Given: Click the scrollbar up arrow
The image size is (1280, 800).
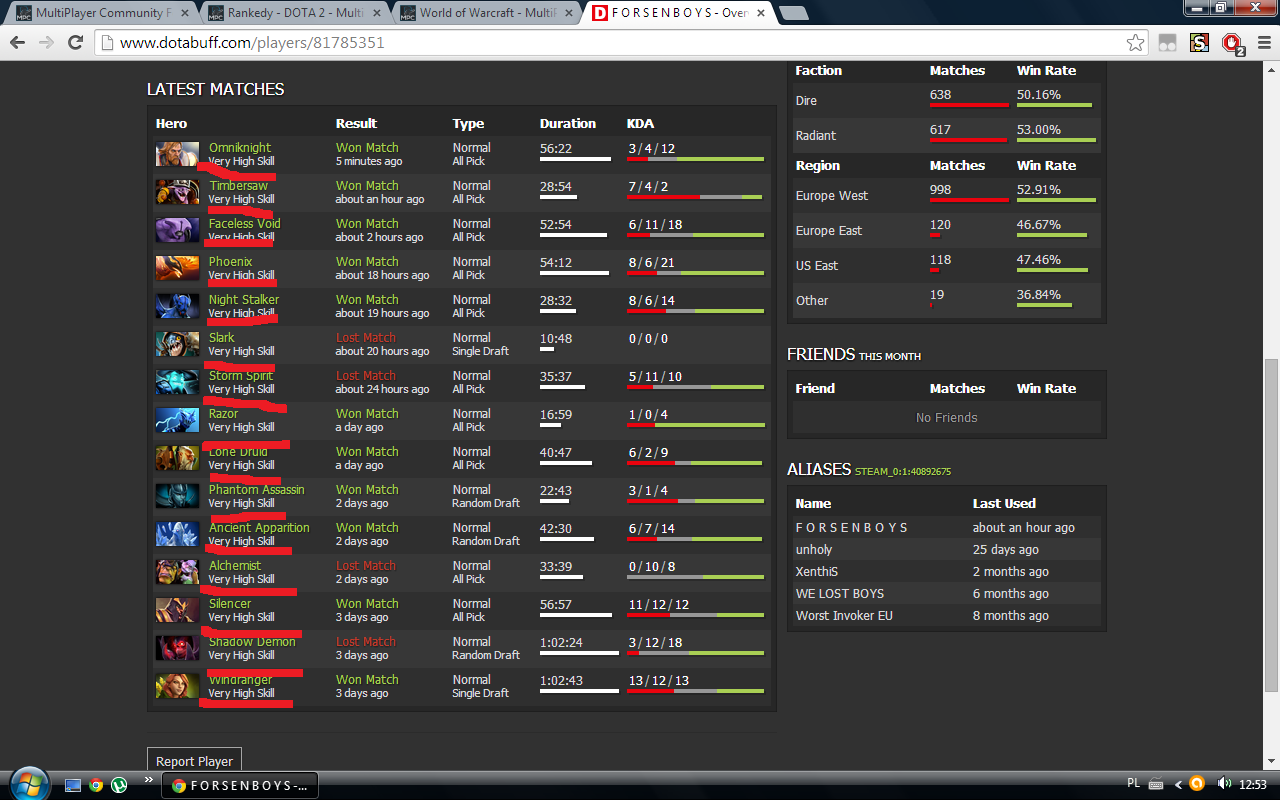Looking at the screenshot, I should (x=1271, y=68).
